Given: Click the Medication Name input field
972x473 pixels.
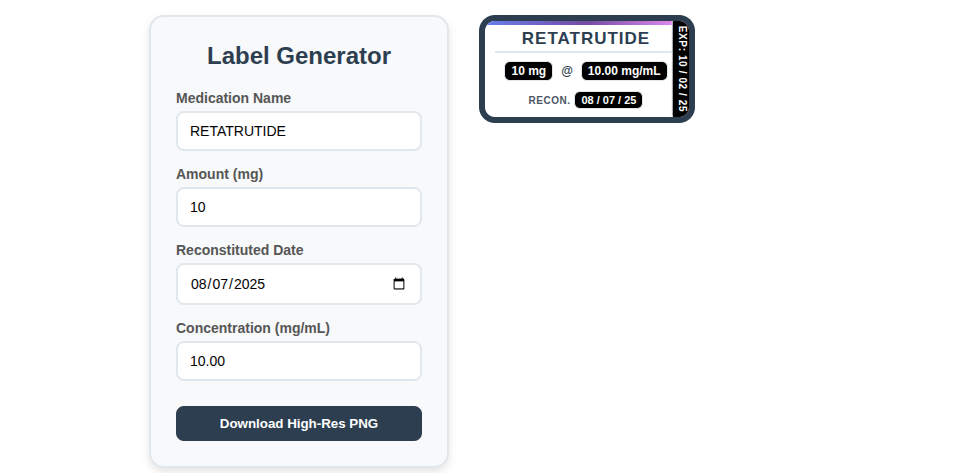Looking at the screenshot, I should (299, 131).
